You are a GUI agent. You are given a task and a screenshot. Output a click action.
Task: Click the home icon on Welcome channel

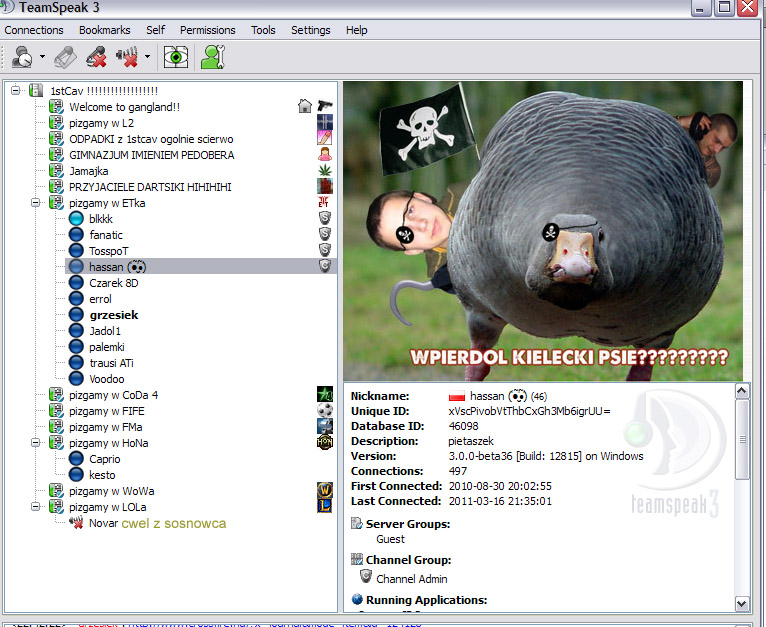click(x=305, y=107)
